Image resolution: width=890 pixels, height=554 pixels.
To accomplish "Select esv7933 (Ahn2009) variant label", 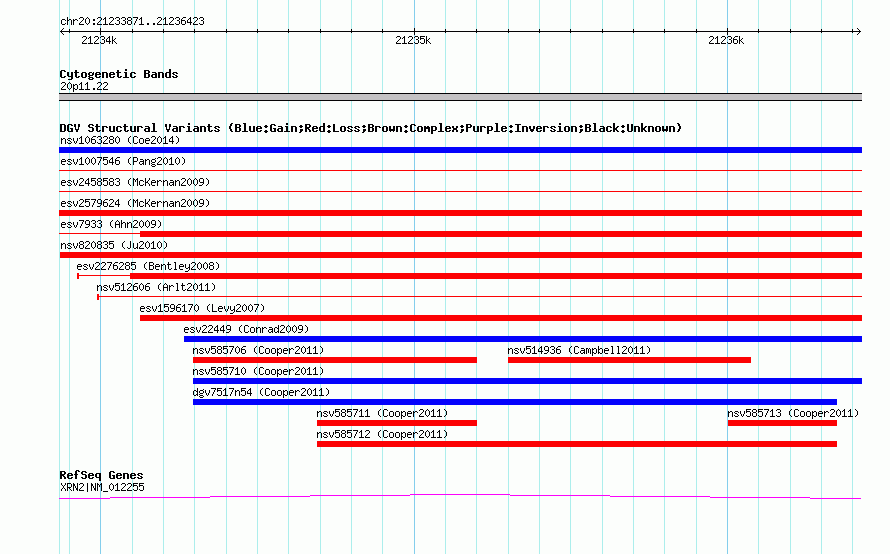I will tap(111, 224).
